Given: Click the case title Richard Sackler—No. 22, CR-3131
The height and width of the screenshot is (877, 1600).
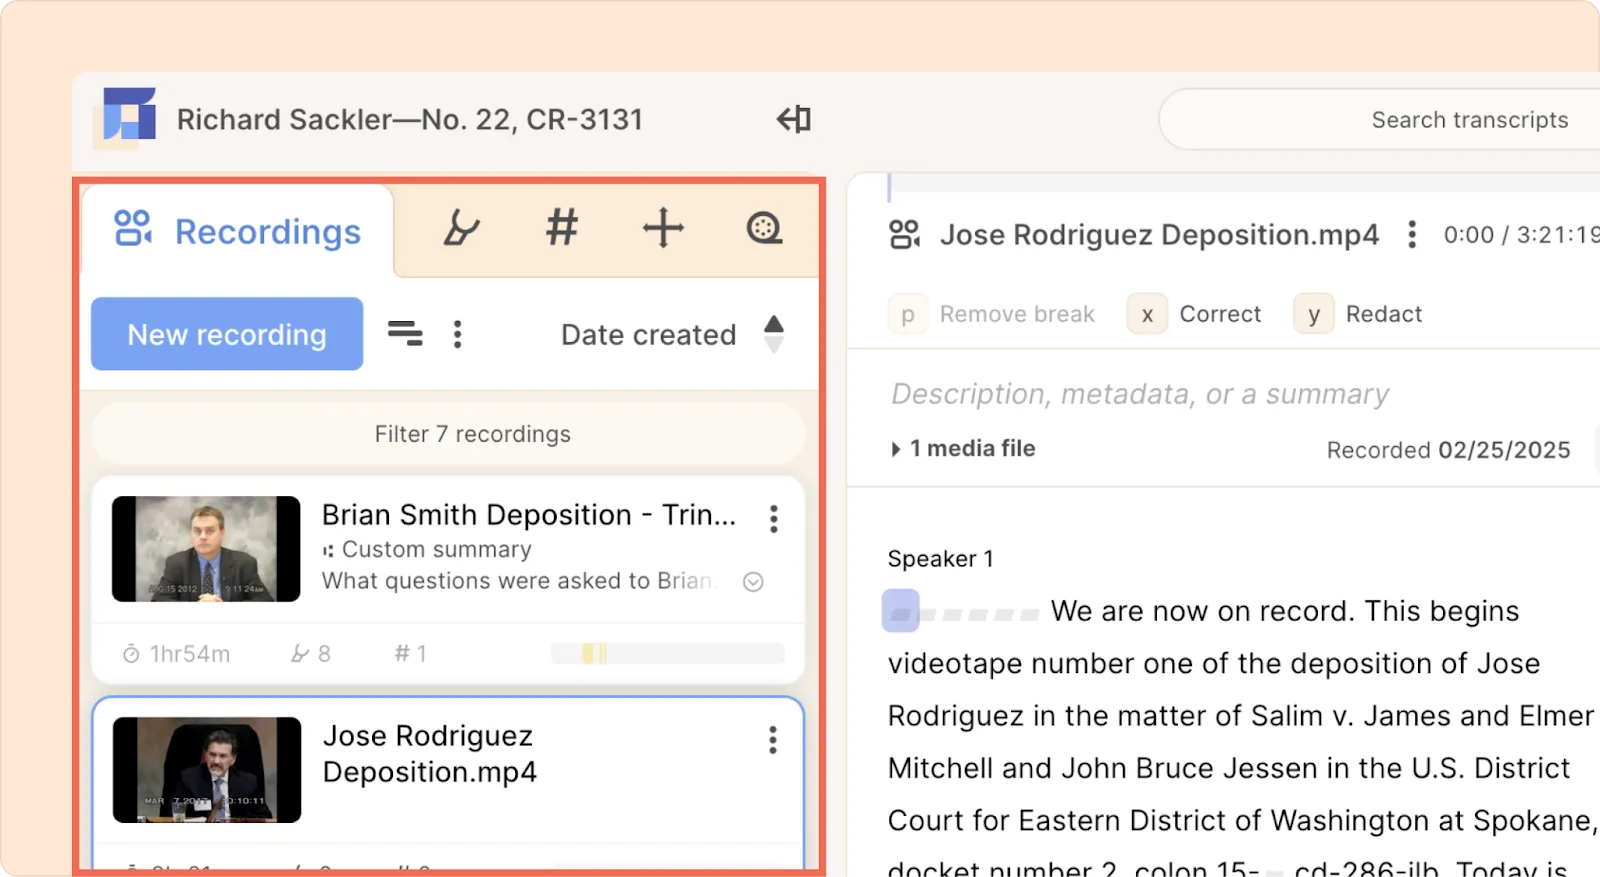Looking at the screenshot, I should 410,120.
